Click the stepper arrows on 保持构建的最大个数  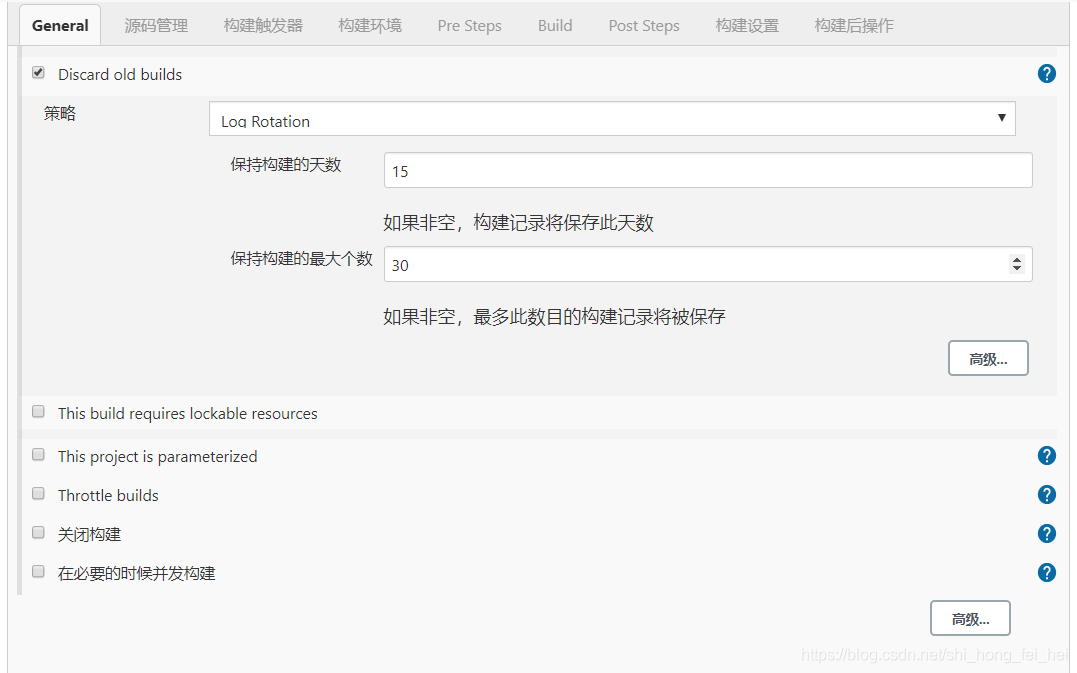[x=1017, y=264]
